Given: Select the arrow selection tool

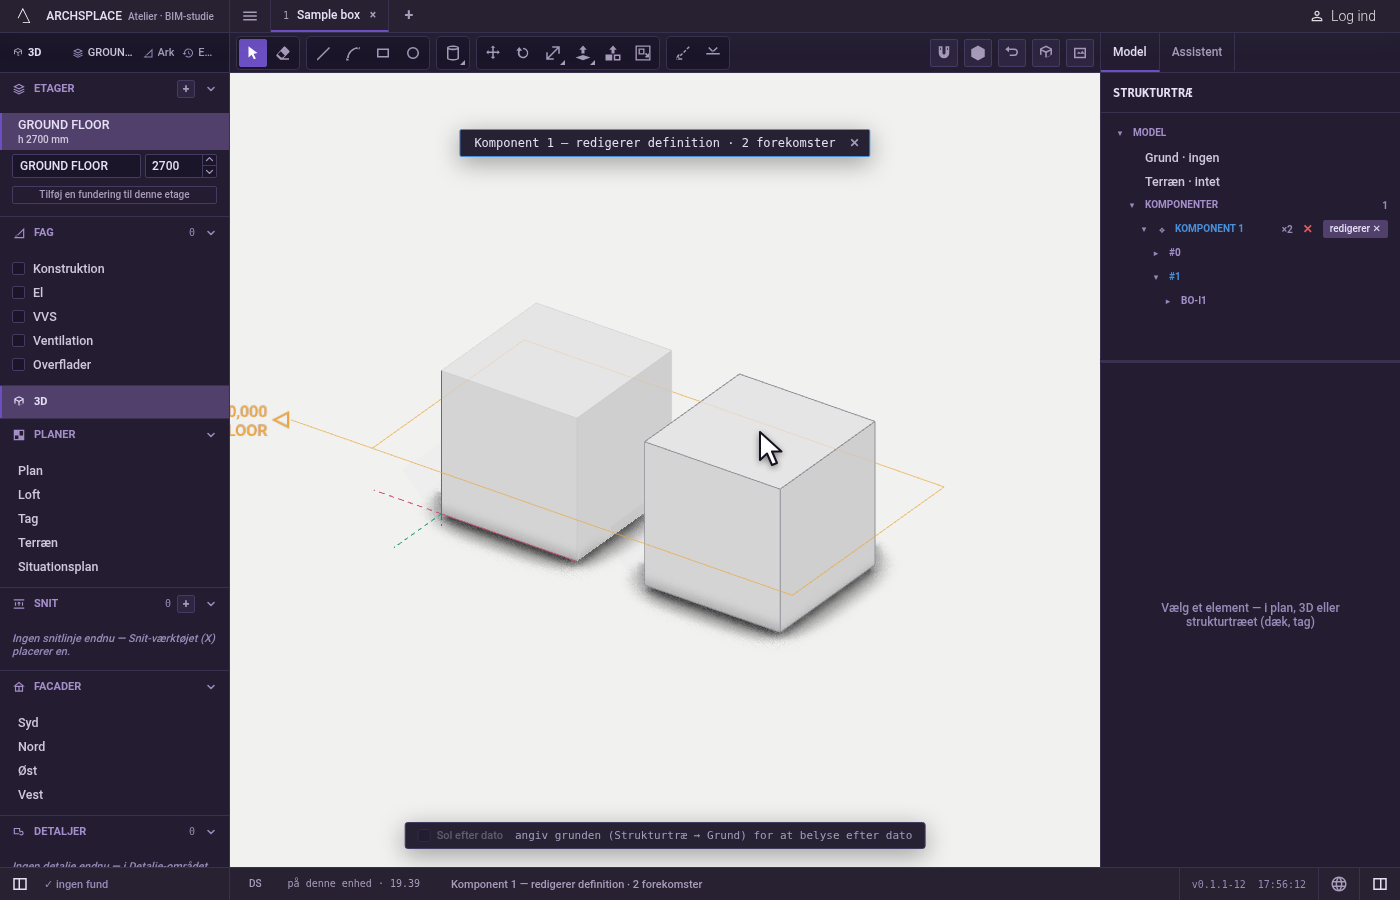Looking at the screenshot, I should point(253,53).
